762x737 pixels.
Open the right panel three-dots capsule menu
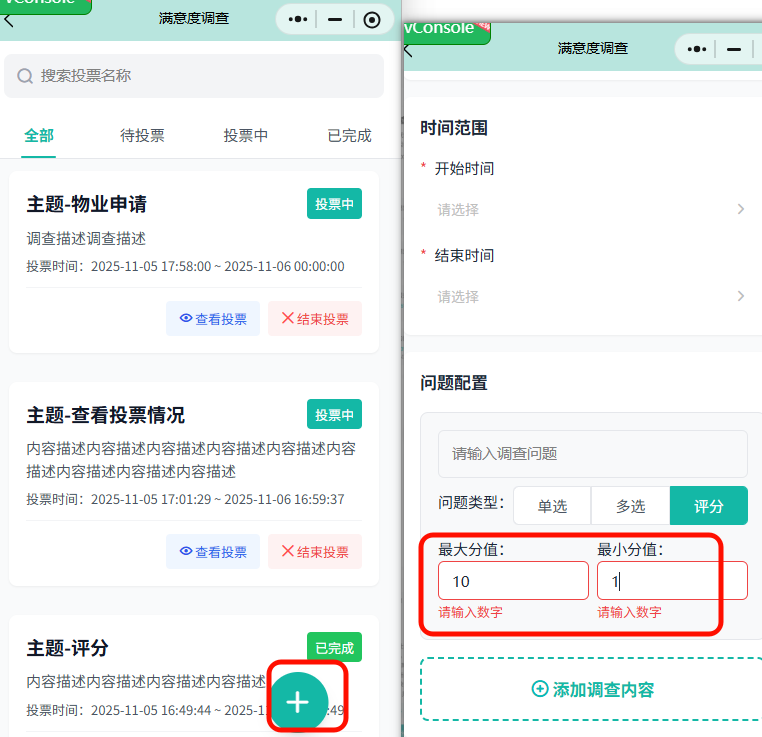[698, 48]
